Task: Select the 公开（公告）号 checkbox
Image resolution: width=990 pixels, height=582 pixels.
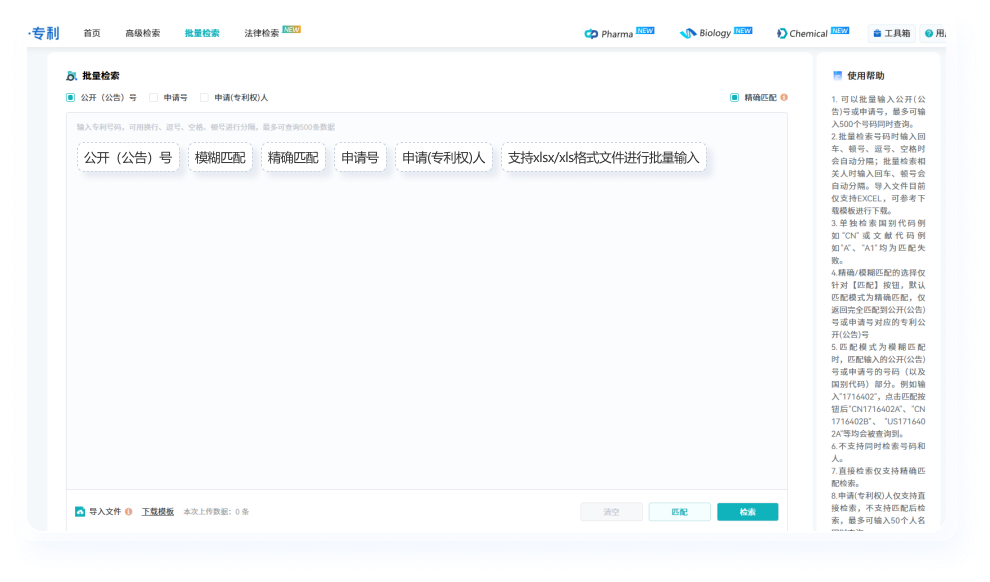Action: [x=70, y=97]
